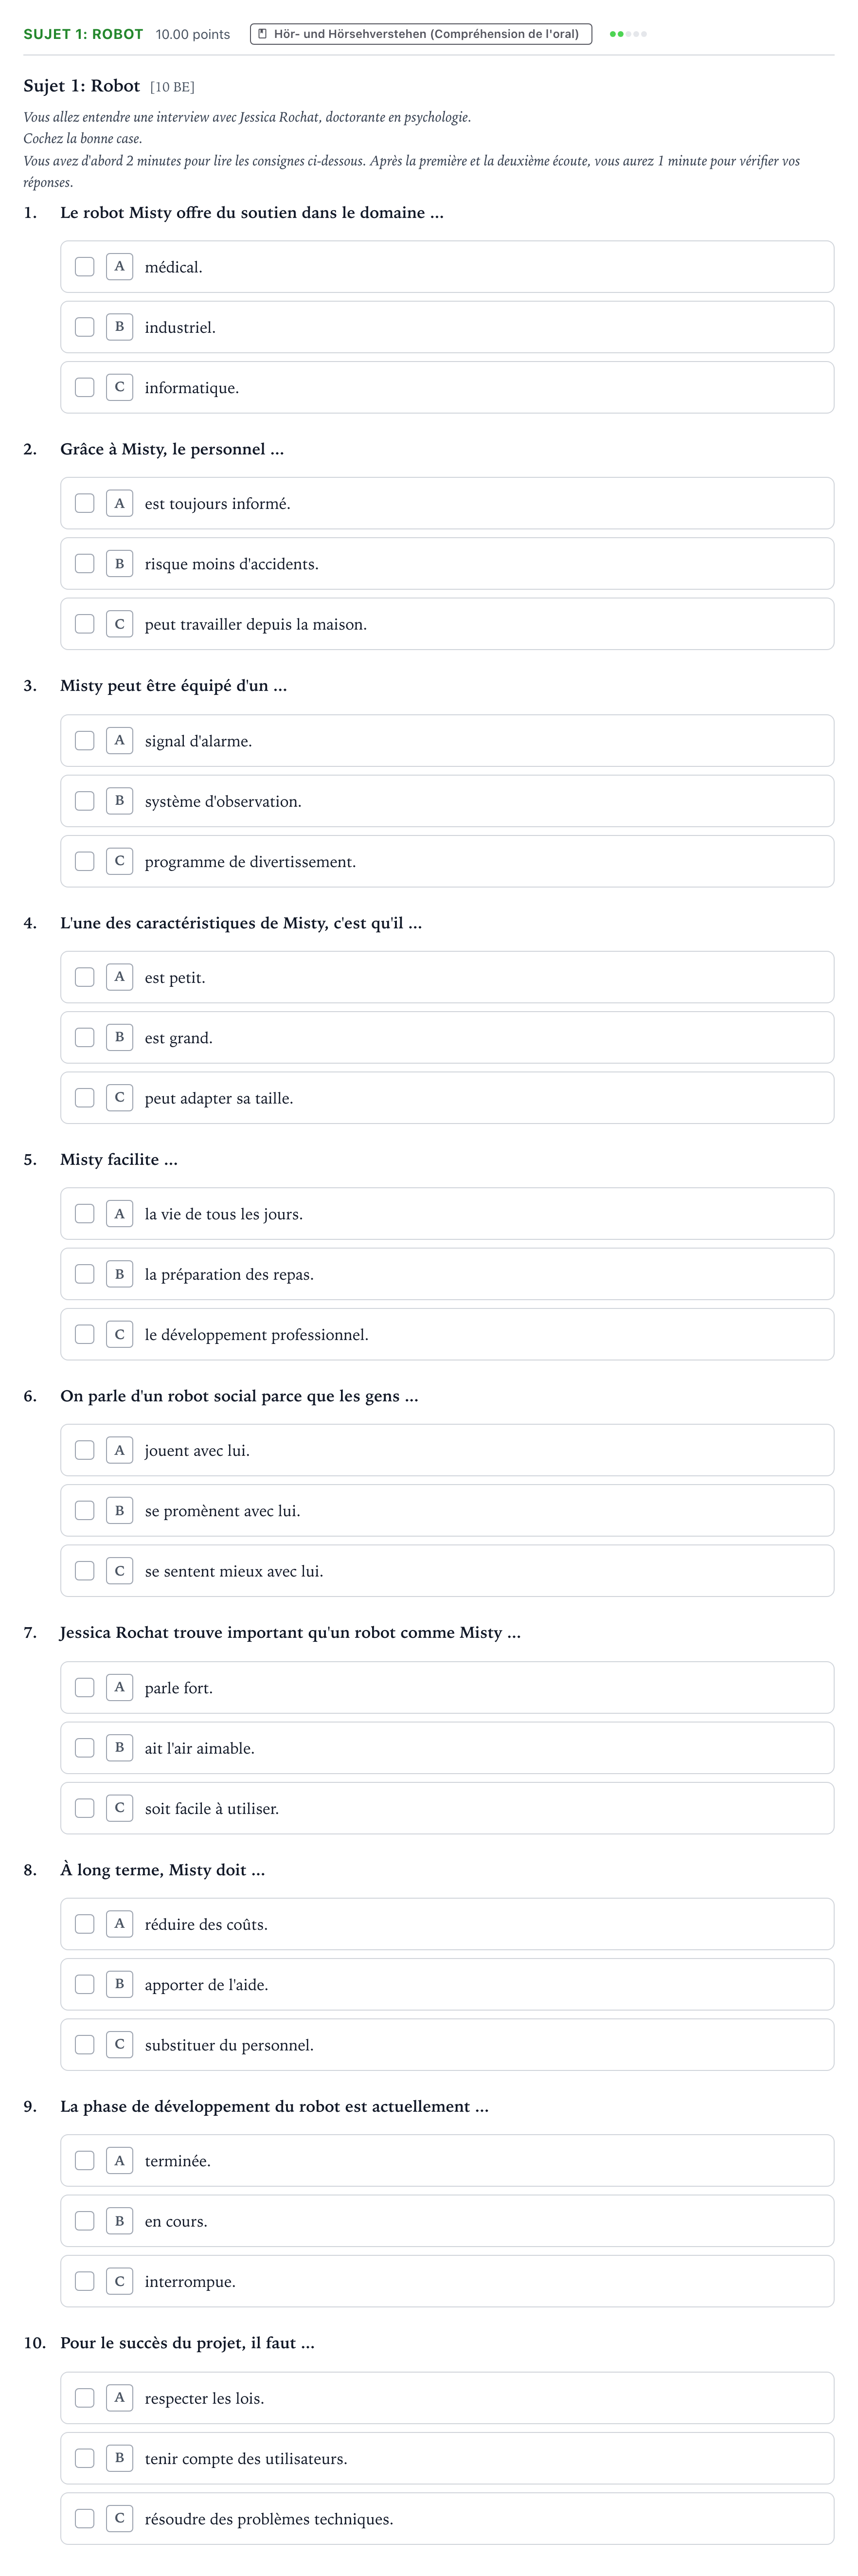
Task: Click the C badge next to 'substituer du personnel.'
Action: [119, 2045]
